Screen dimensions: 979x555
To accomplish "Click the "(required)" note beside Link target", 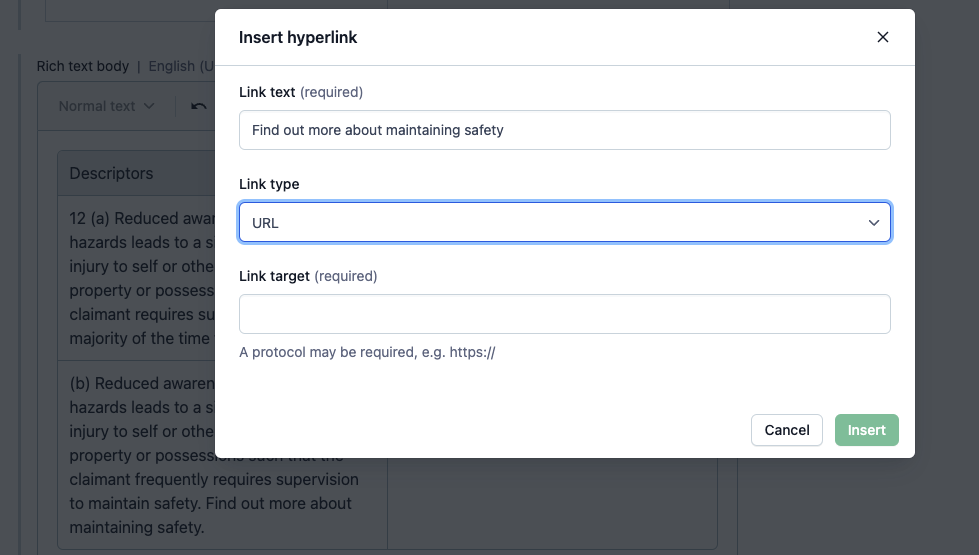I will pos(345,276).
